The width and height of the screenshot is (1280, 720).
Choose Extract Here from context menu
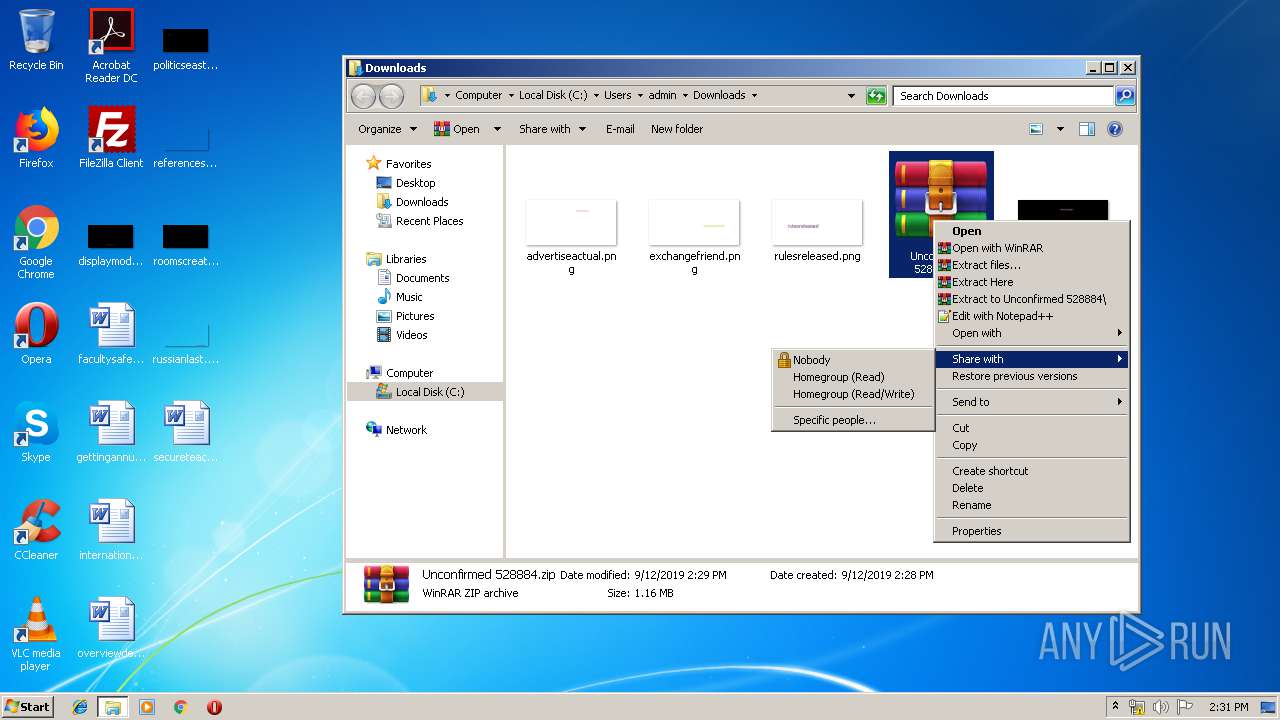tap(1032, 282)
